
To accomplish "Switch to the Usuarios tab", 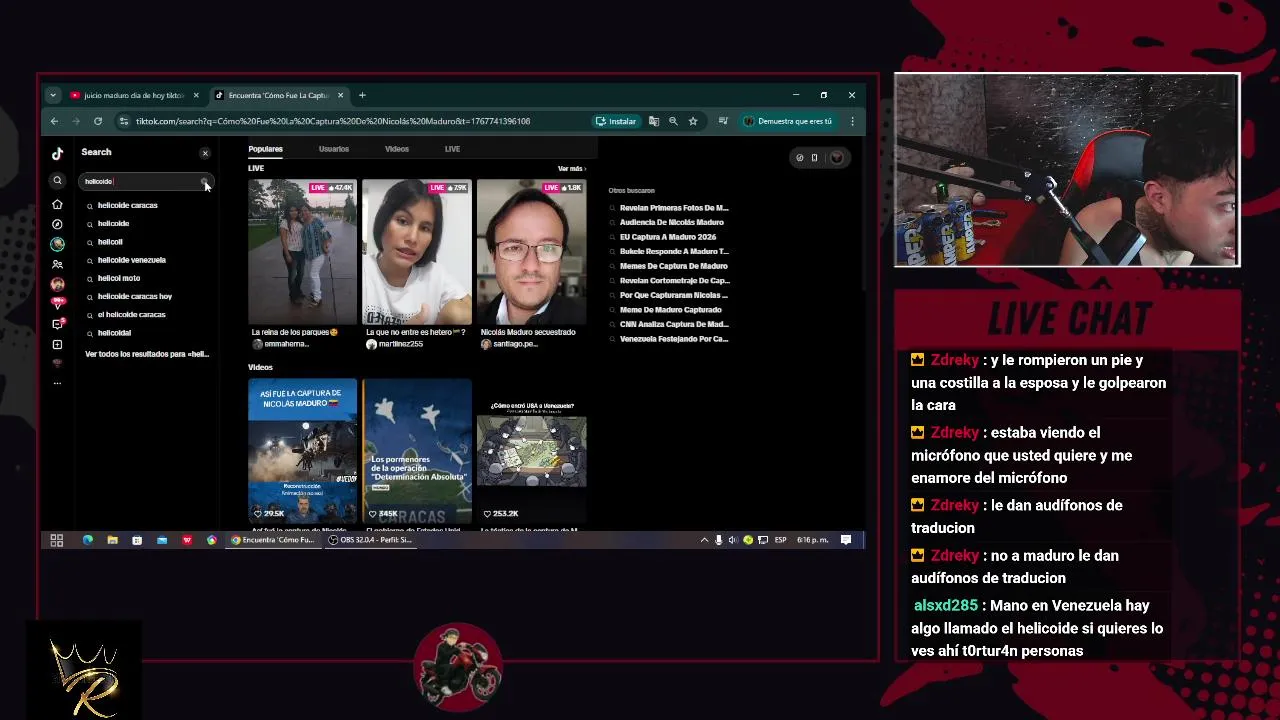I will click(334, 149).
